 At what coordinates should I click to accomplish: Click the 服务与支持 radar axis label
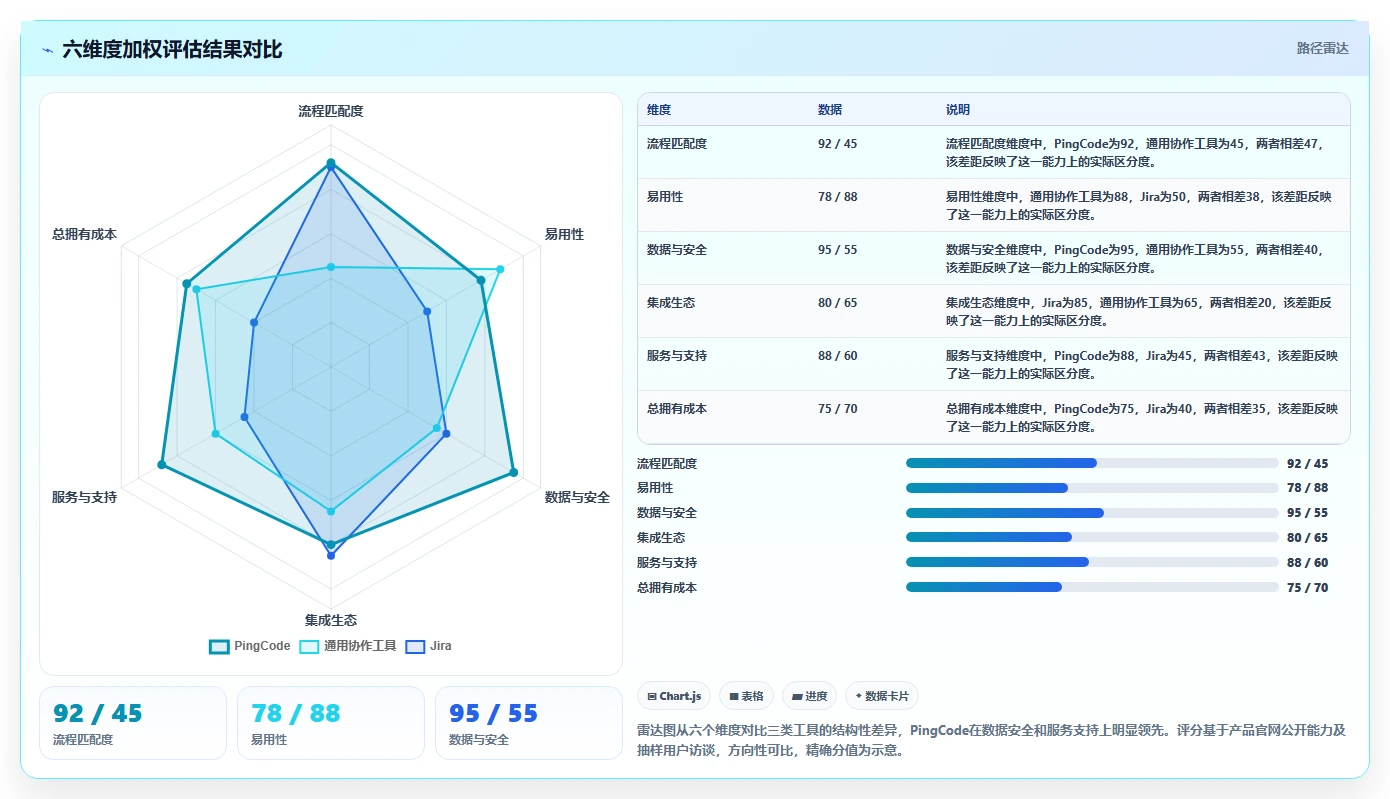click(85, 497)
